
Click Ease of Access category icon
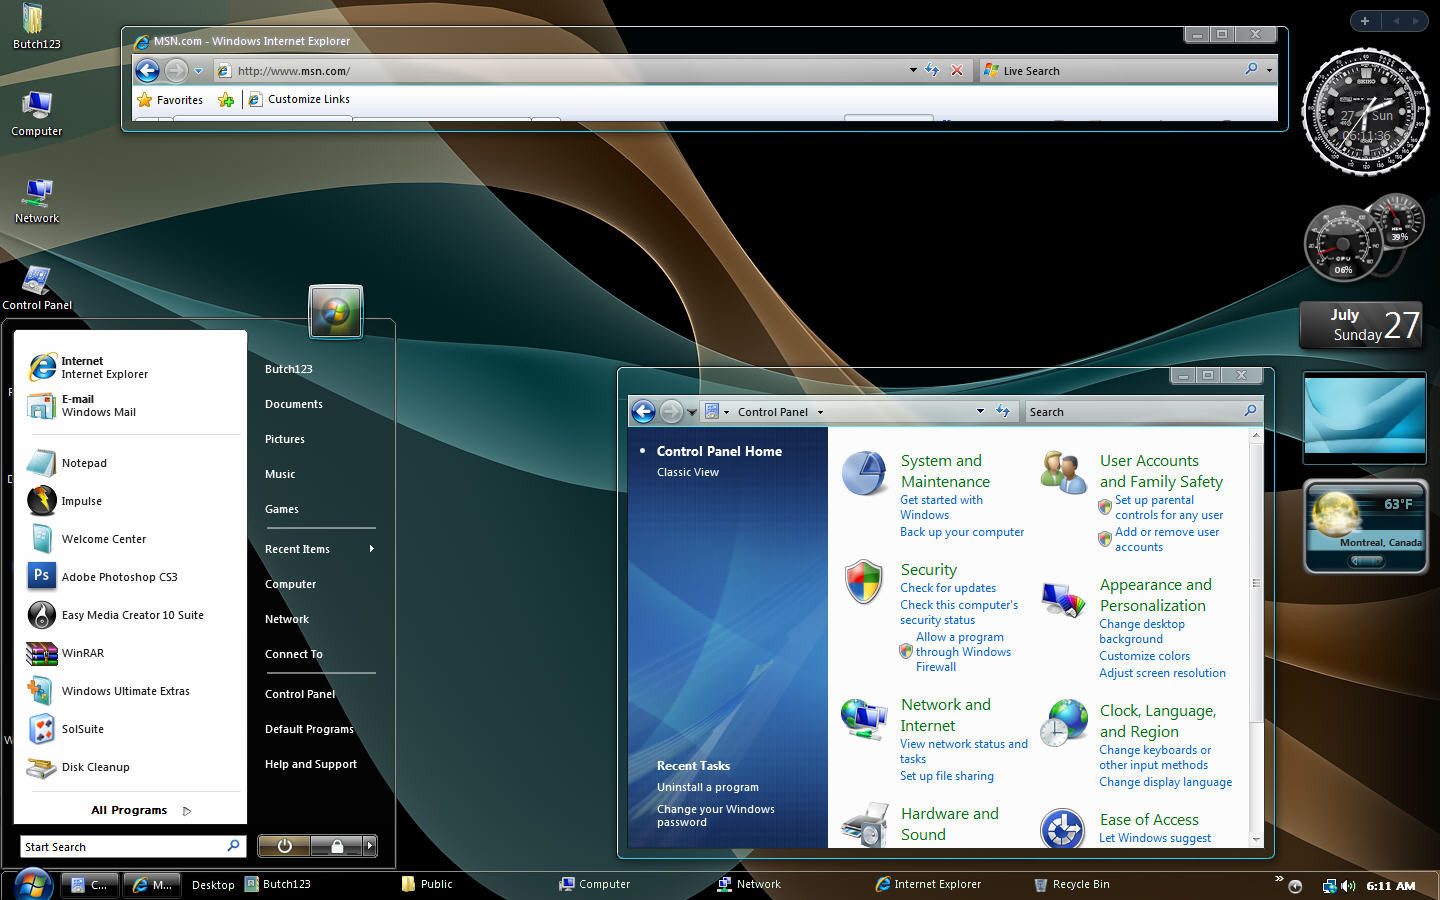point(1062,829)
